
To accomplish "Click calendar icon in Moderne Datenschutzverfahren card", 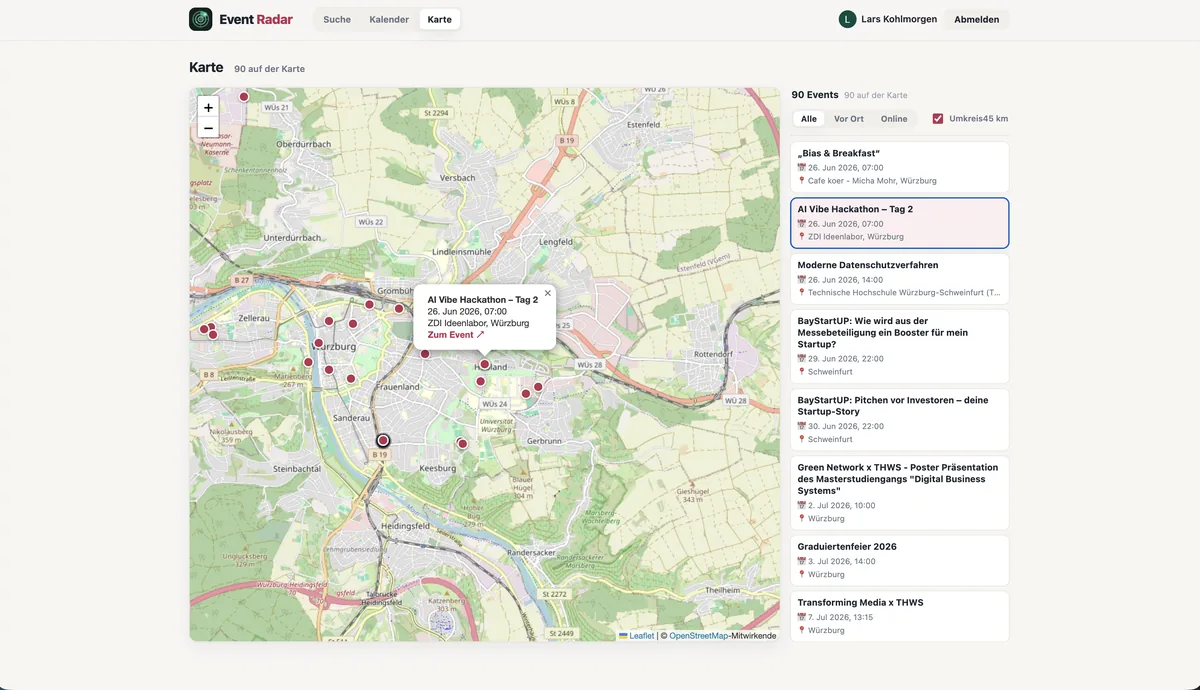I will (802, 280).
